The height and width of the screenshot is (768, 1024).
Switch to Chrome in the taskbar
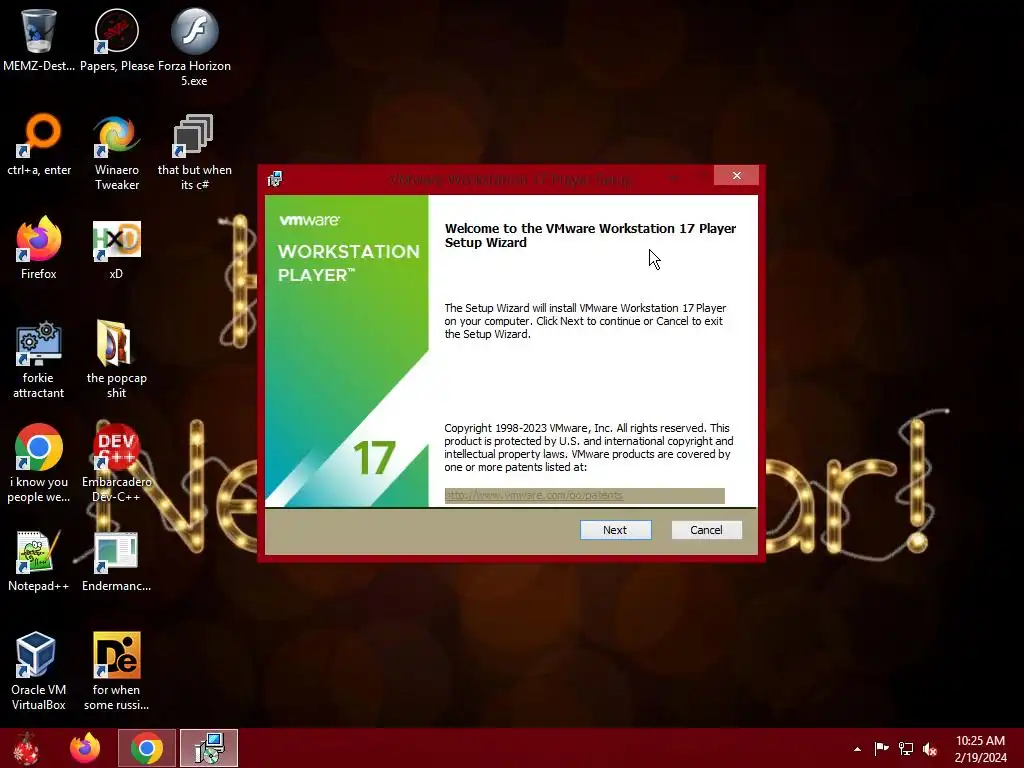pos(147,748)
